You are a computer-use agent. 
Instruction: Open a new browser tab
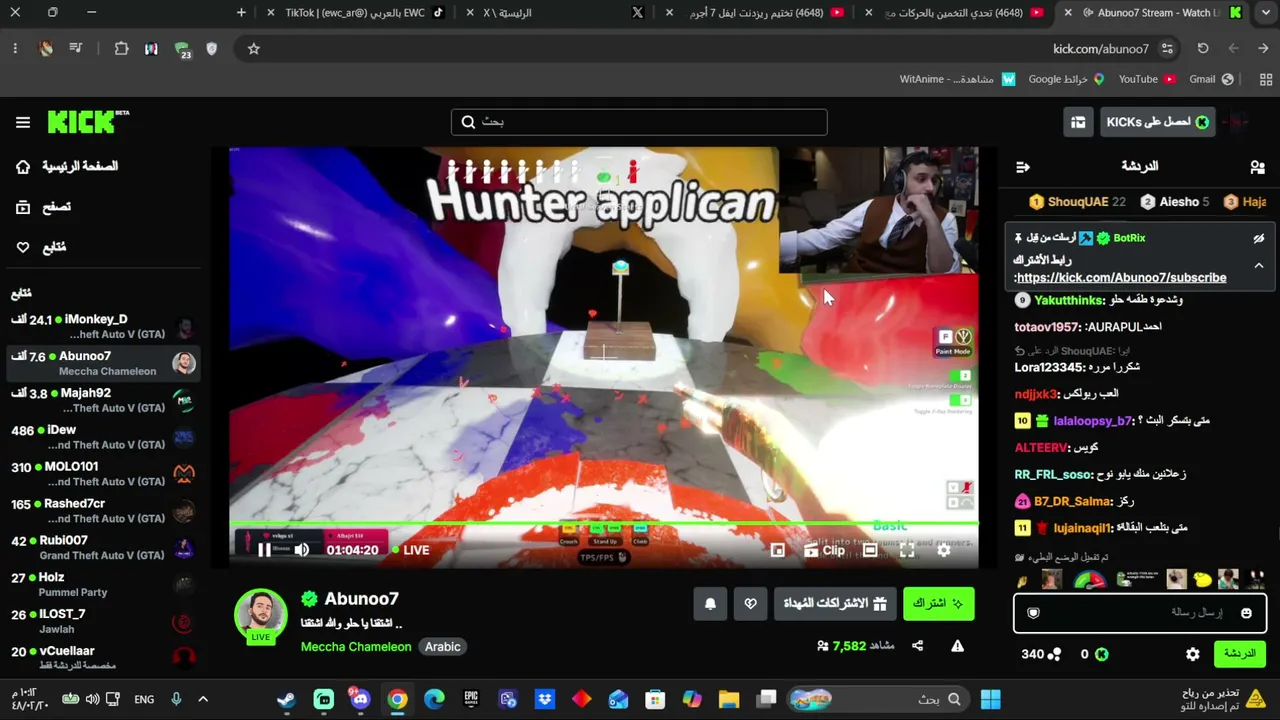pyautogui.click(x=241, y=13)
